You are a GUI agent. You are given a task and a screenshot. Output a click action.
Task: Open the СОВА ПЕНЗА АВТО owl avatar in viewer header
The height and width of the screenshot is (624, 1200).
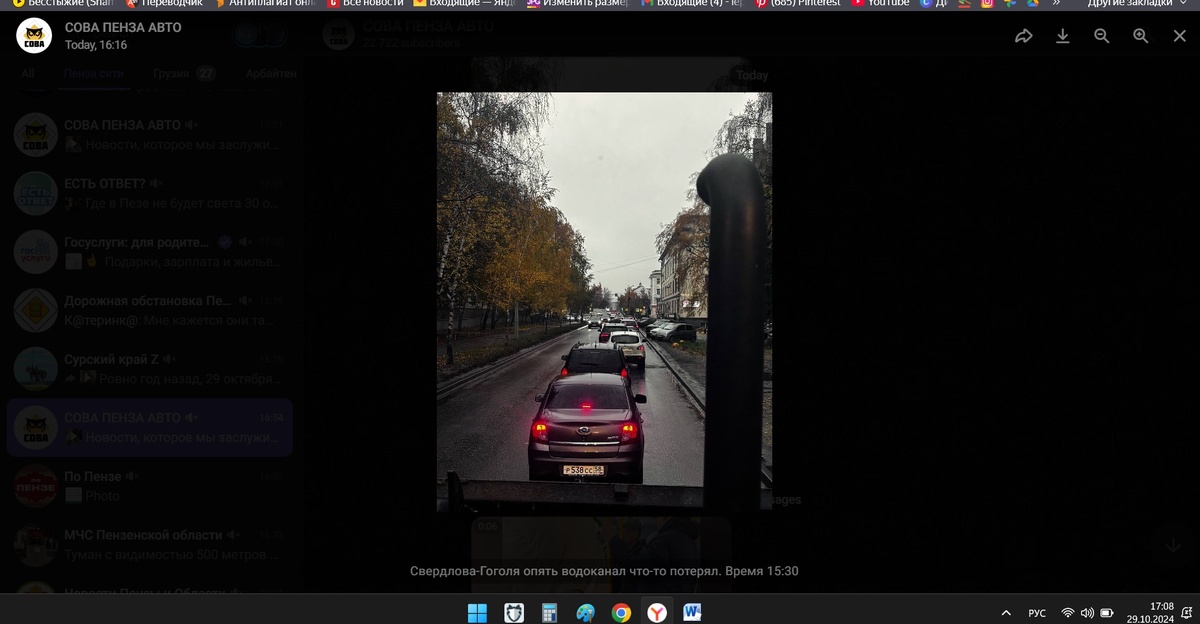point(34,36)
